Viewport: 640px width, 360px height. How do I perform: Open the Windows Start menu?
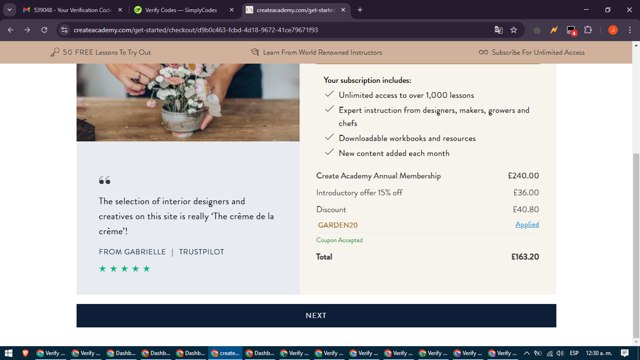click(x=8, y=353)
